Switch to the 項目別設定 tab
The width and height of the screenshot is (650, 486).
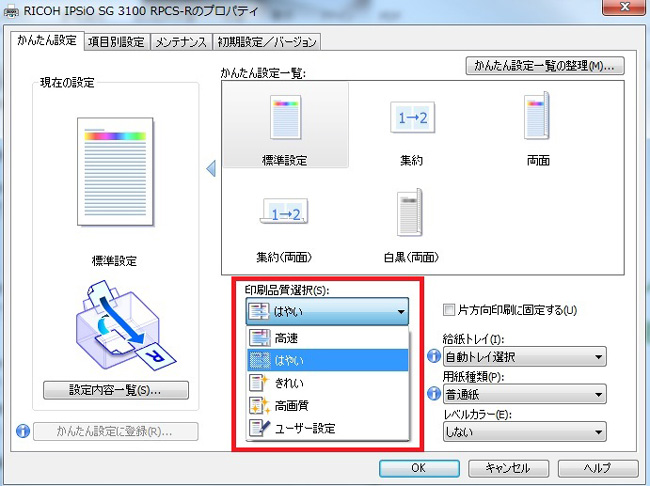click(117, 42)
